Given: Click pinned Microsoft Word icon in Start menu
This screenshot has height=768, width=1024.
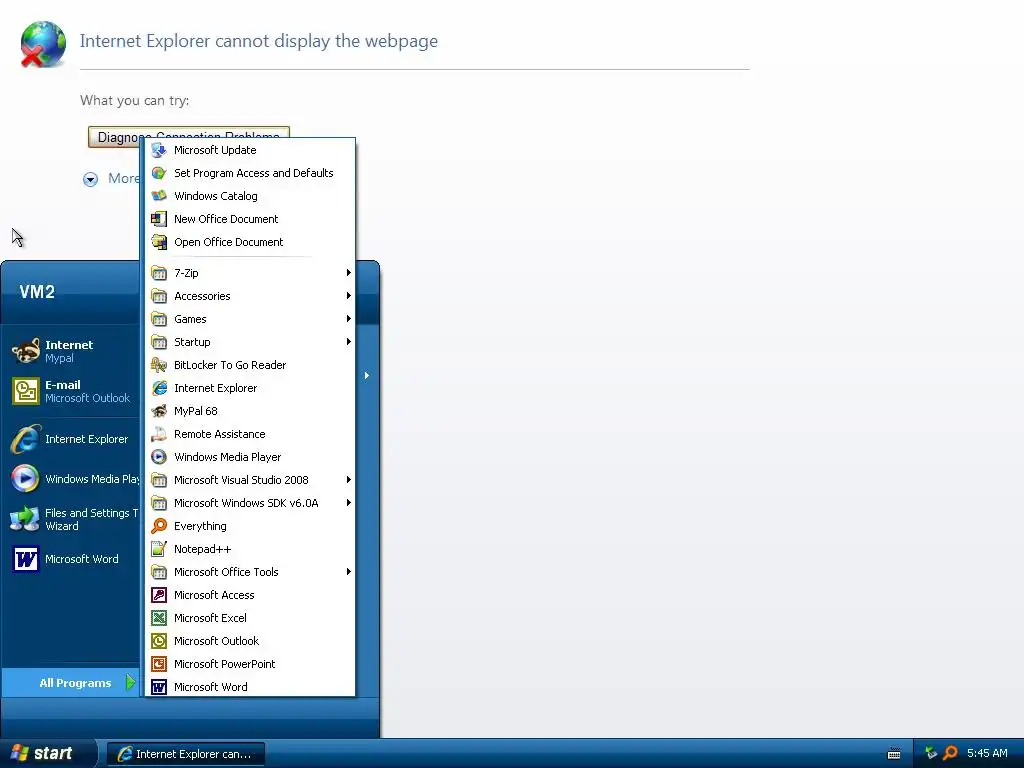Looking at the screenshot, I should point(25,559).
